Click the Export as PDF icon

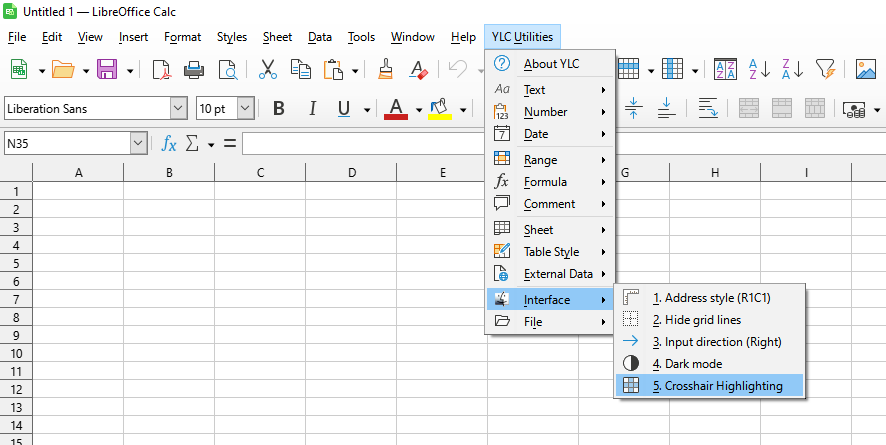tap(161, 69)
